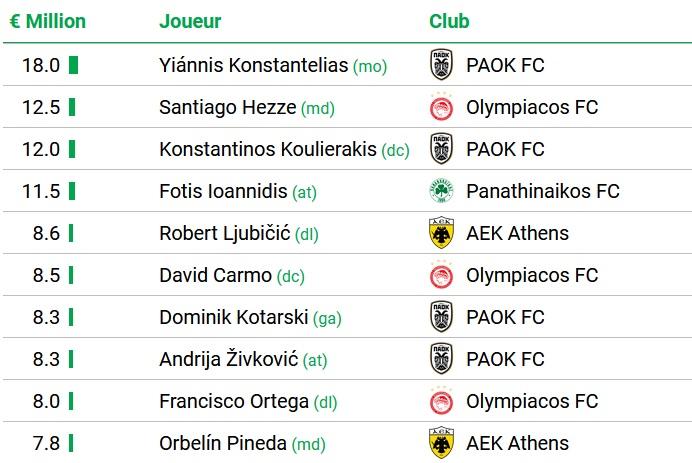
Task: Click Olympiacos crest in Francisco Ortega row
Action: click(441, 401)
